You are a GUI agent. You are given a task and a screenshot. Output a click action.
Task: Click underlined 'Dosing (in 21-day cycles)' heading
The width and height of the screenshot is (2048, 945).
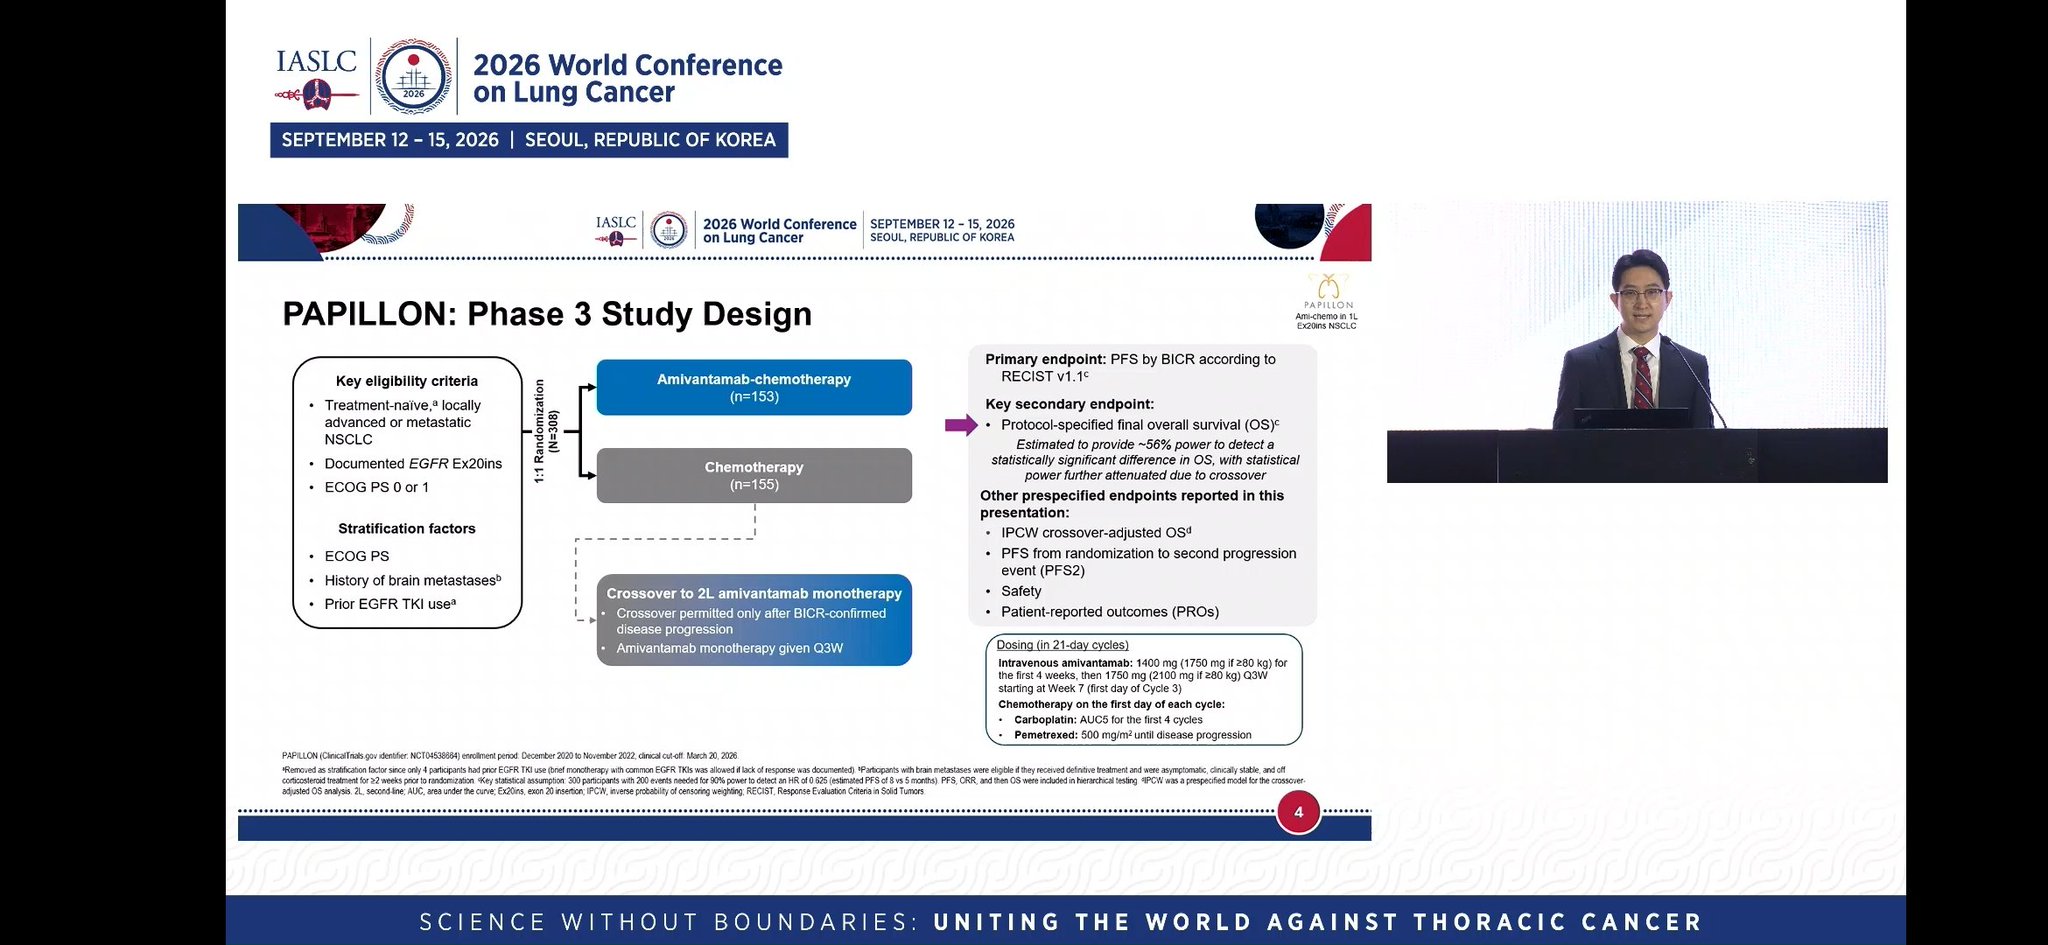(x=1062, y=645)
